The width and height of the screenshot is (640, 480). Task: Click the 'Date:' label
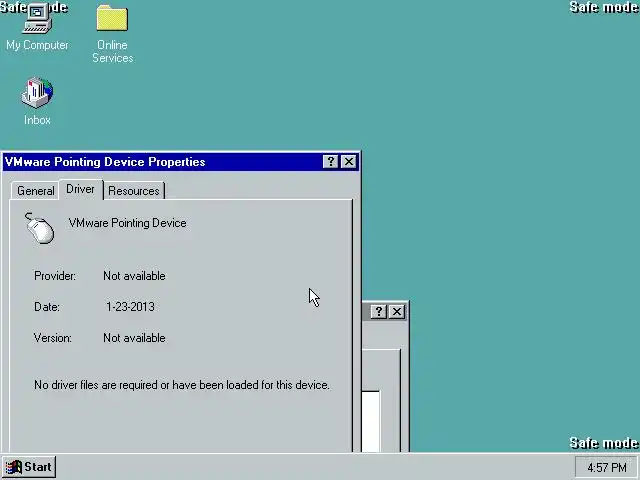(47, 307)
